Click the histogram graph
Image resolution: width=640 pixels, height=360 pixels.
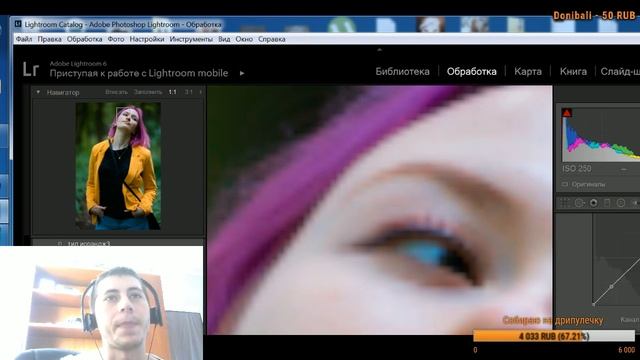[x=601, y=135]
